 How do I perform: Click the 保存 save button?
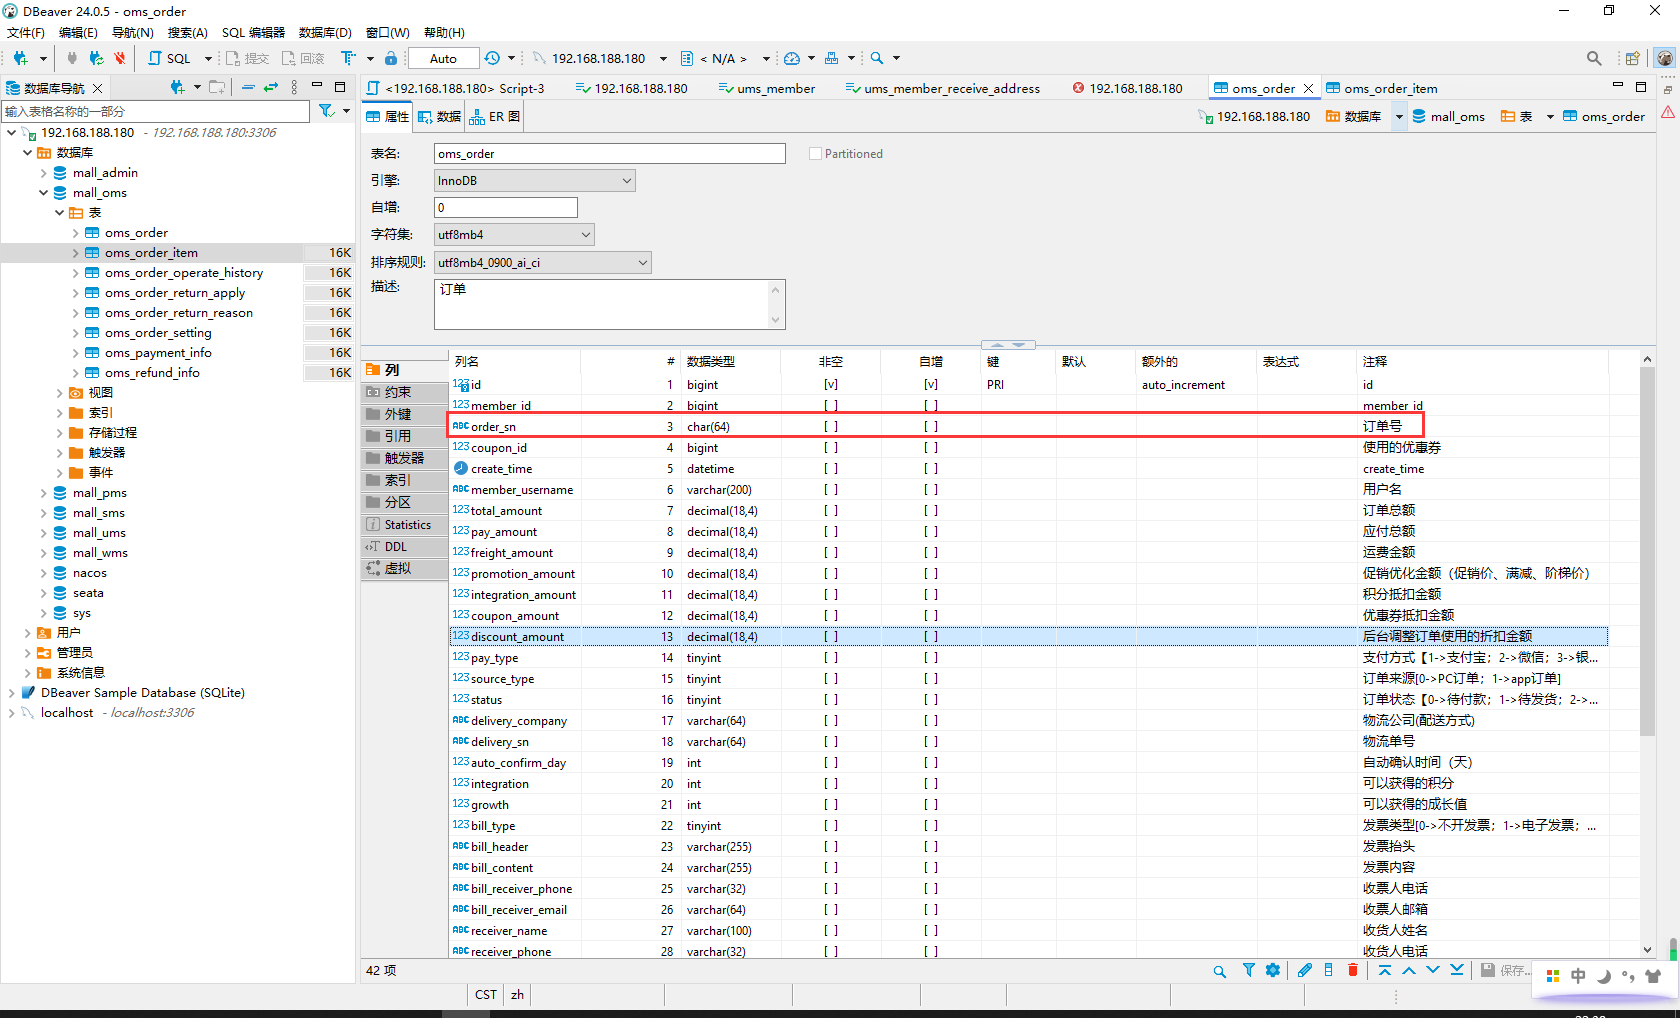pyautogui.click(x=1504, y=970)
